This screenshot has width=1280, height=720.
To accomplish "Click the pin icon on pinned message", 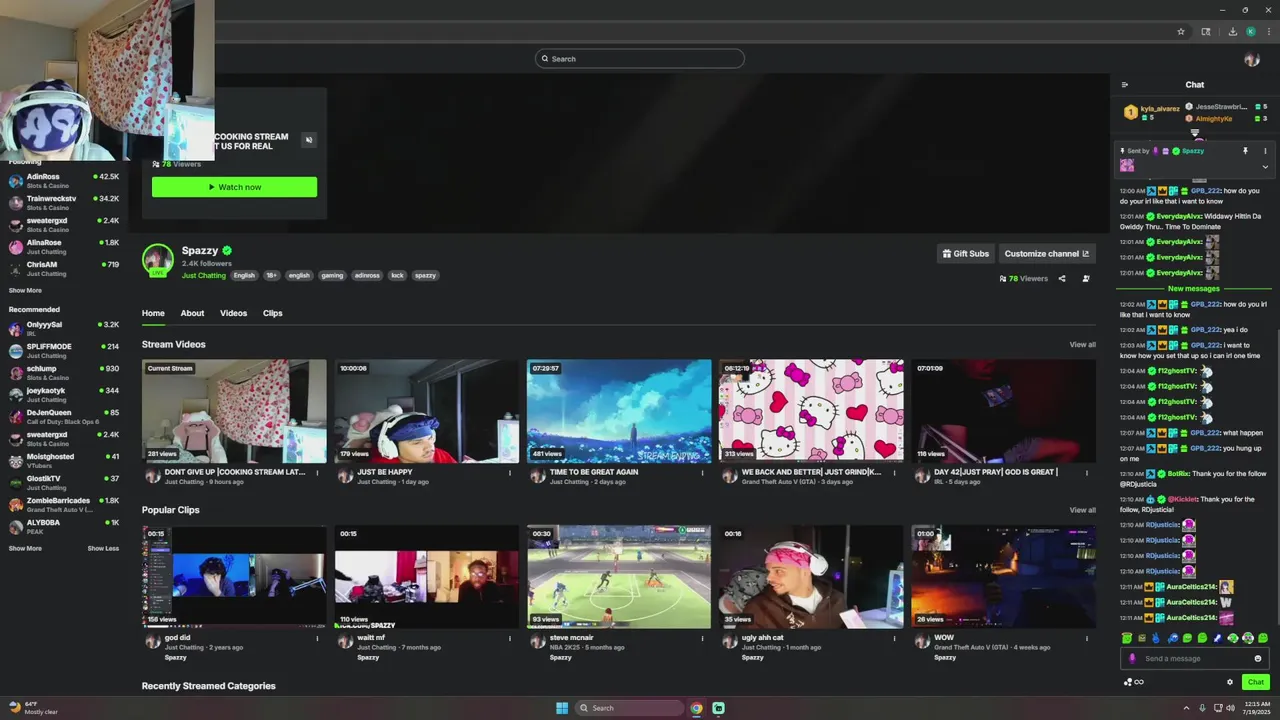I will (1245, 151).
